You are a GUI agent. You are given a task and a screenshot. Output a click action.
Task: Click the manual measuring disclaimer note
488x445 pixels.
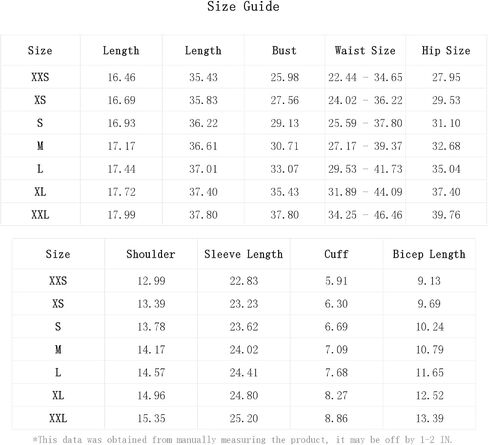tap(243, 440)
